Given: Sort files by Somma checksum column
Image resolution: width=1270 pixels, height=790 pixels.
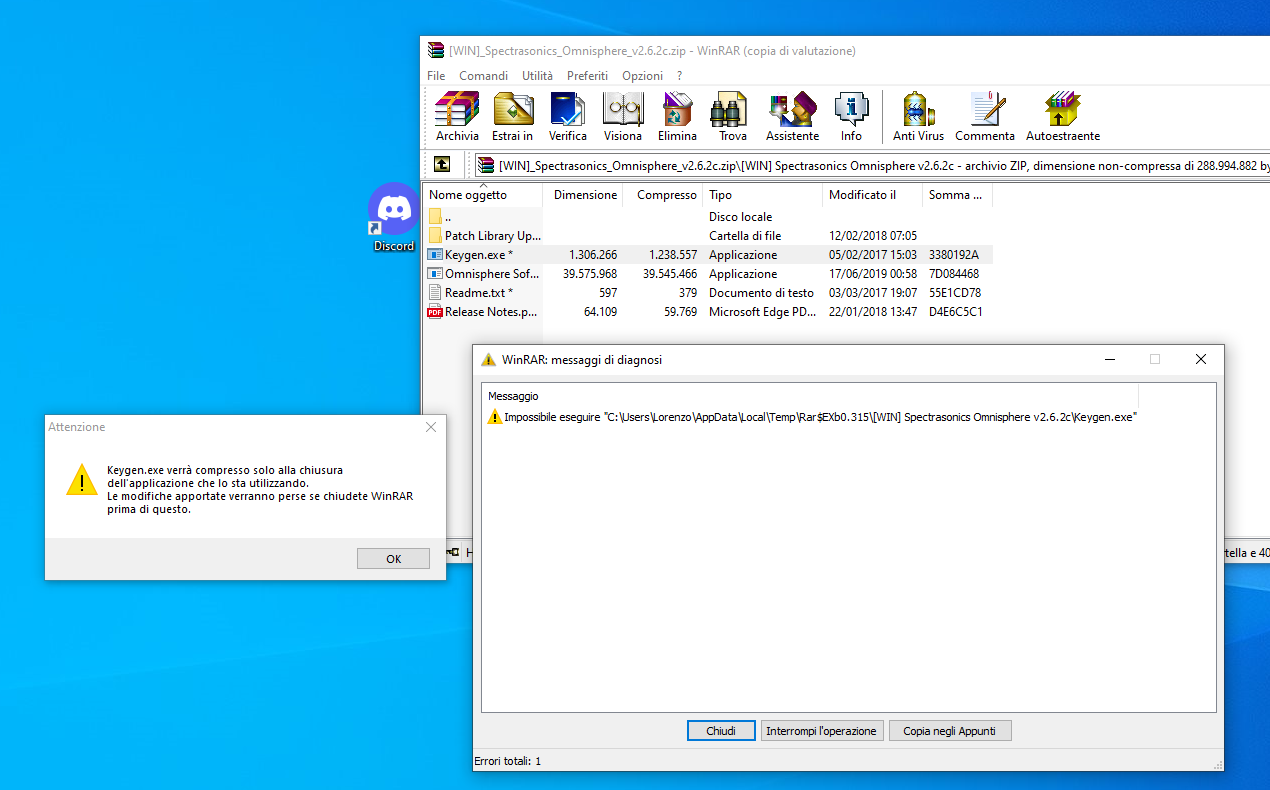Looking at the screenshot, I should pos(958,195).
